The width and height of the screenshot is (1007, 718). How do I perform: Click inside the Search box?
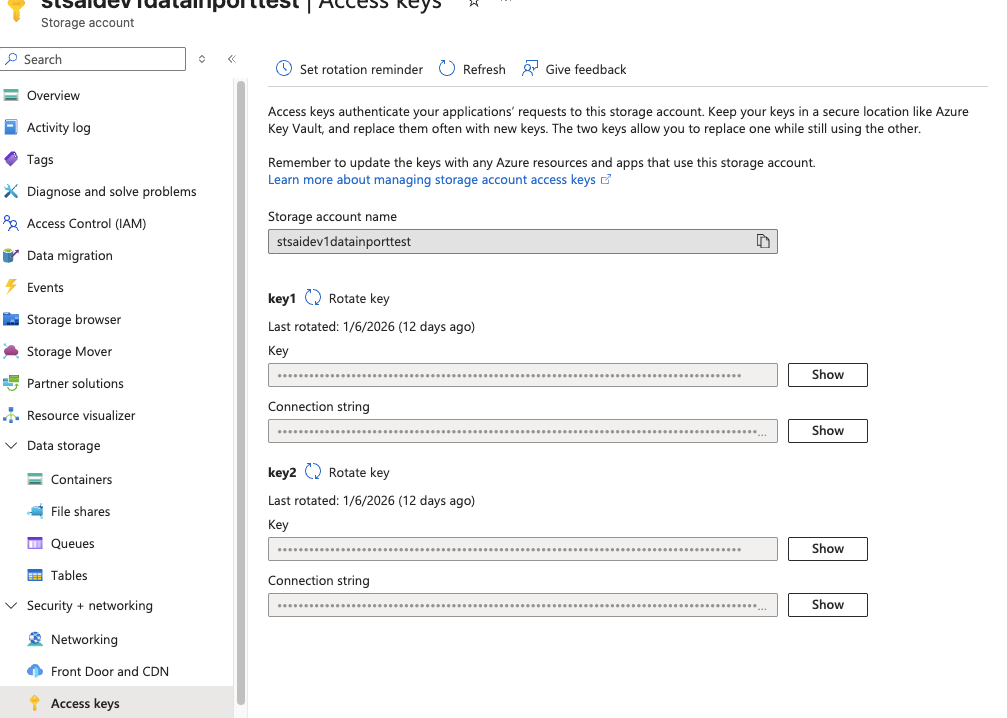(93, 59)
